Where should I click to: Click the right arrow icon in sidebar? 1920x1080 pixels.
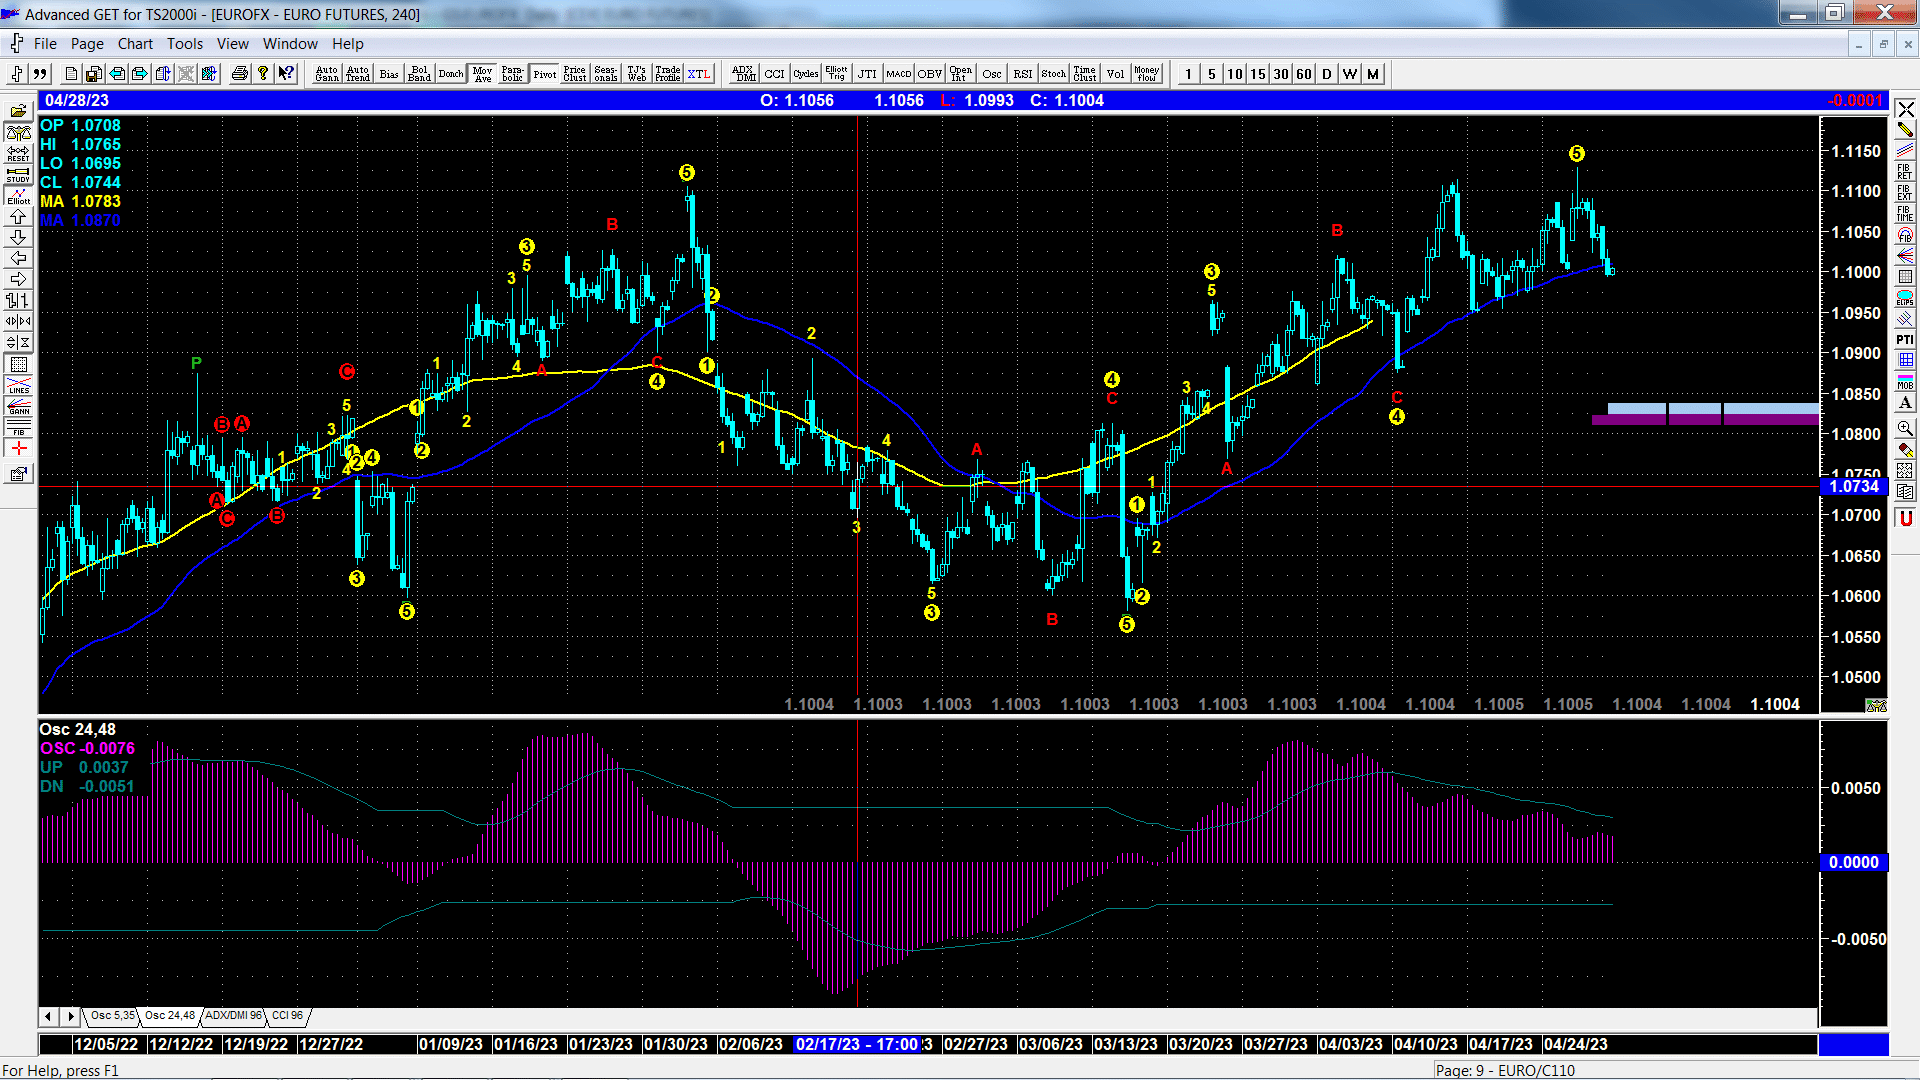pyautogui.click(x=18, y=279)
